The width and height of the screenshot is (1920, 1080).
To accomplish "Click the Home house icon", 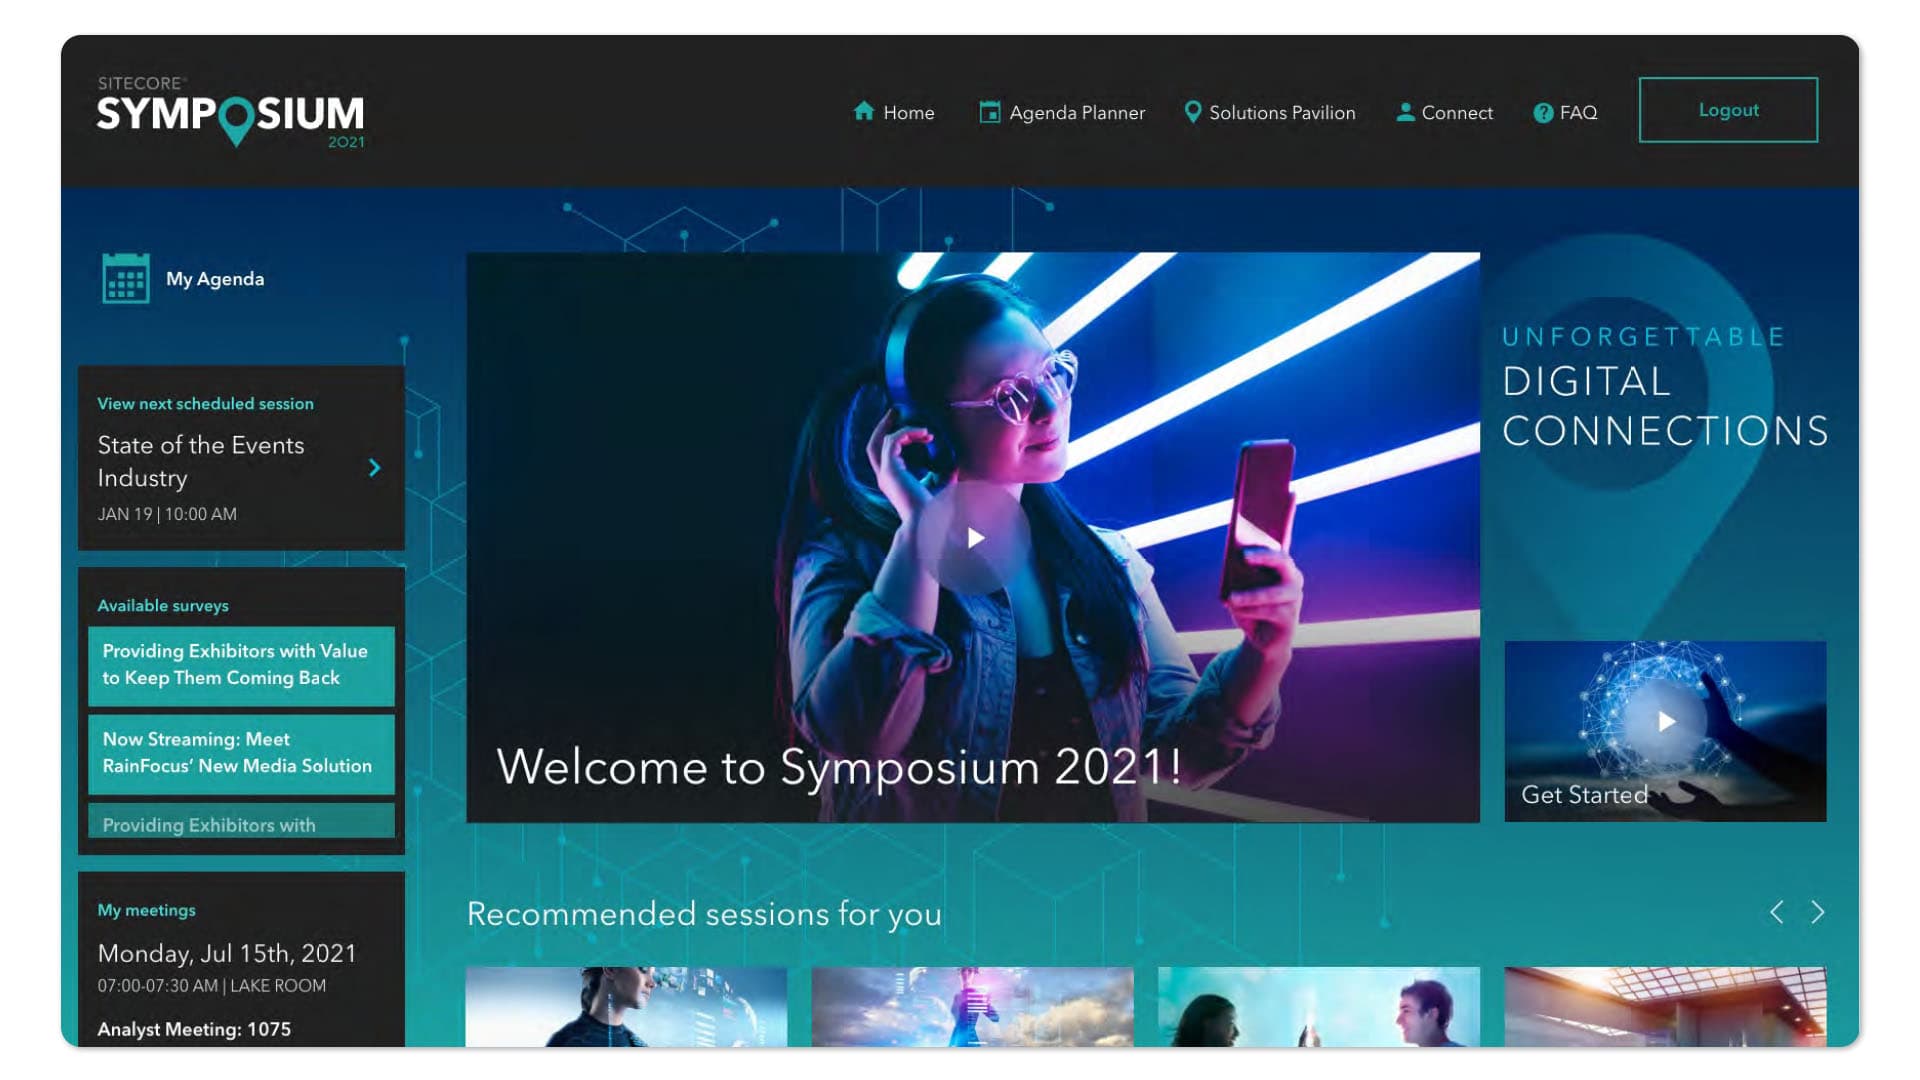I will click(864, 111).
